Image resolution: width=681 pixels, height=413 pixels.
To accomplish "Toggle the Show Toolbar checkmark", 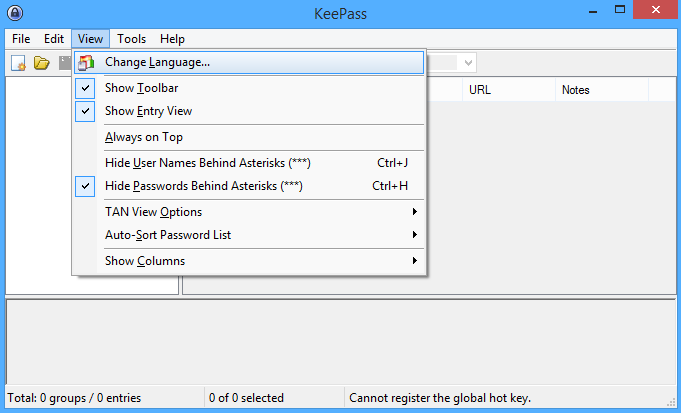I will click(x=85, y=88).
